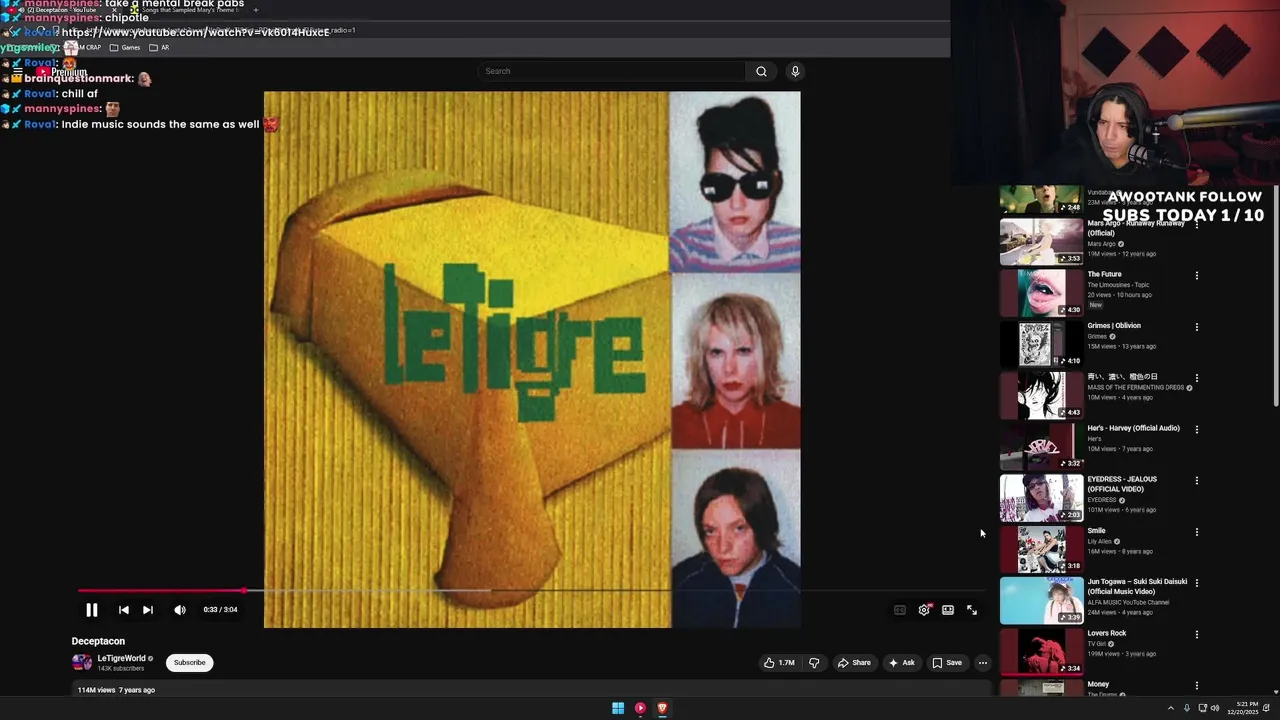
Task: Open more actions menu below video
Action: click(982, 662)
